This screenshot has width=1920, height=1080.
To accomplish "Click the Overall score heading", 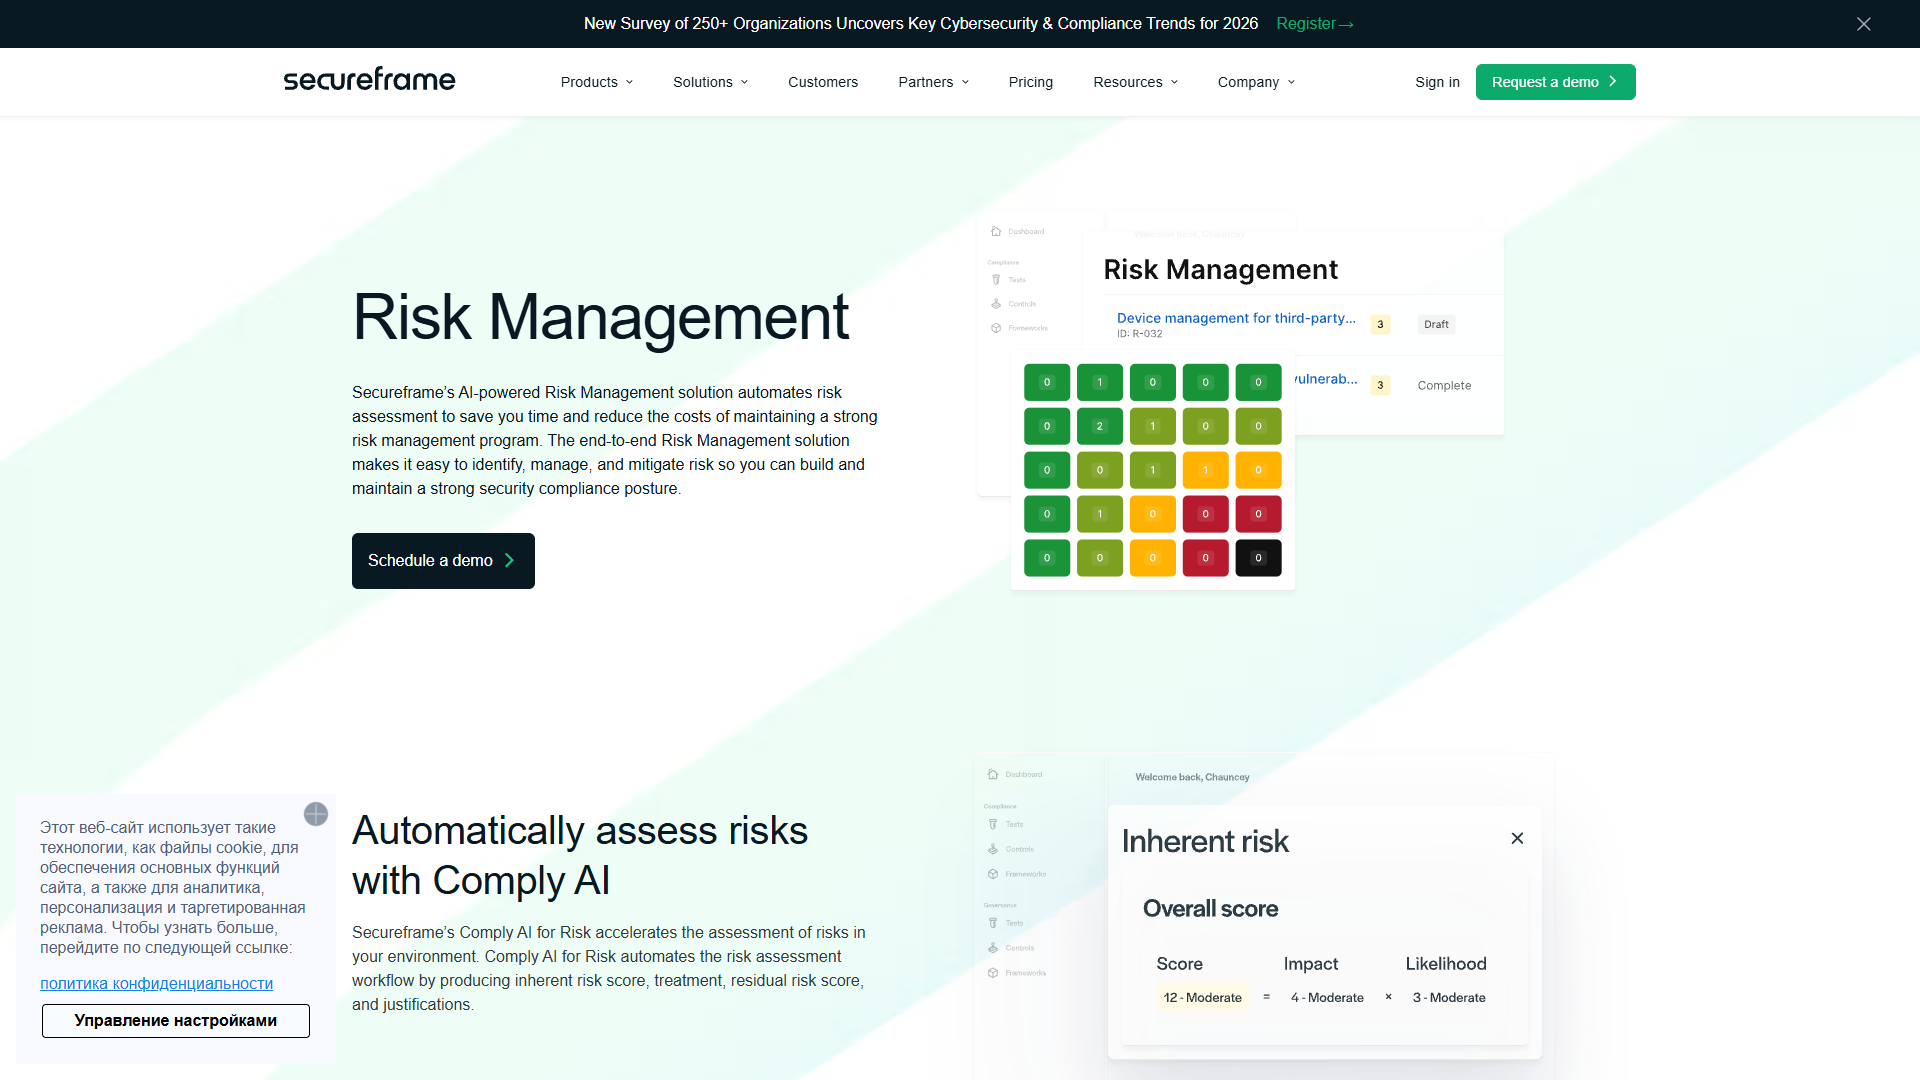I will tap(1210, 909).
